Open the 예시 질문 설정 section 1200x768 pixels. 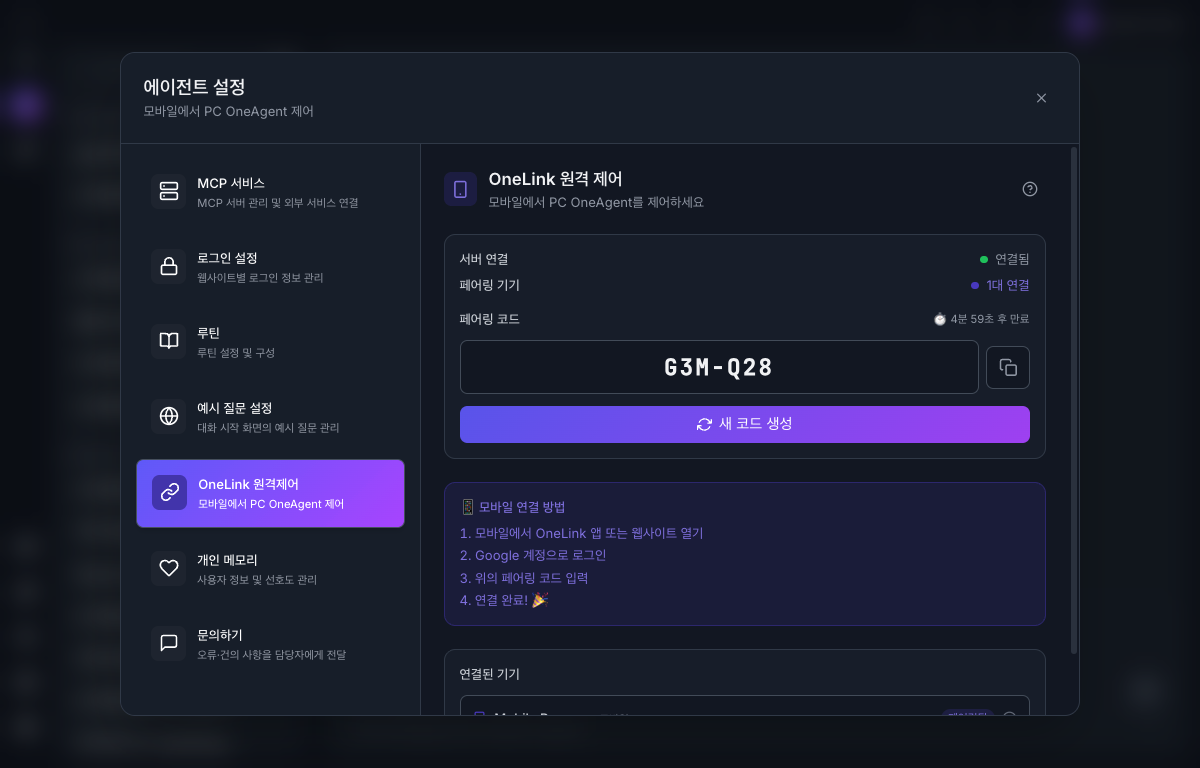[x=270, y=417]
